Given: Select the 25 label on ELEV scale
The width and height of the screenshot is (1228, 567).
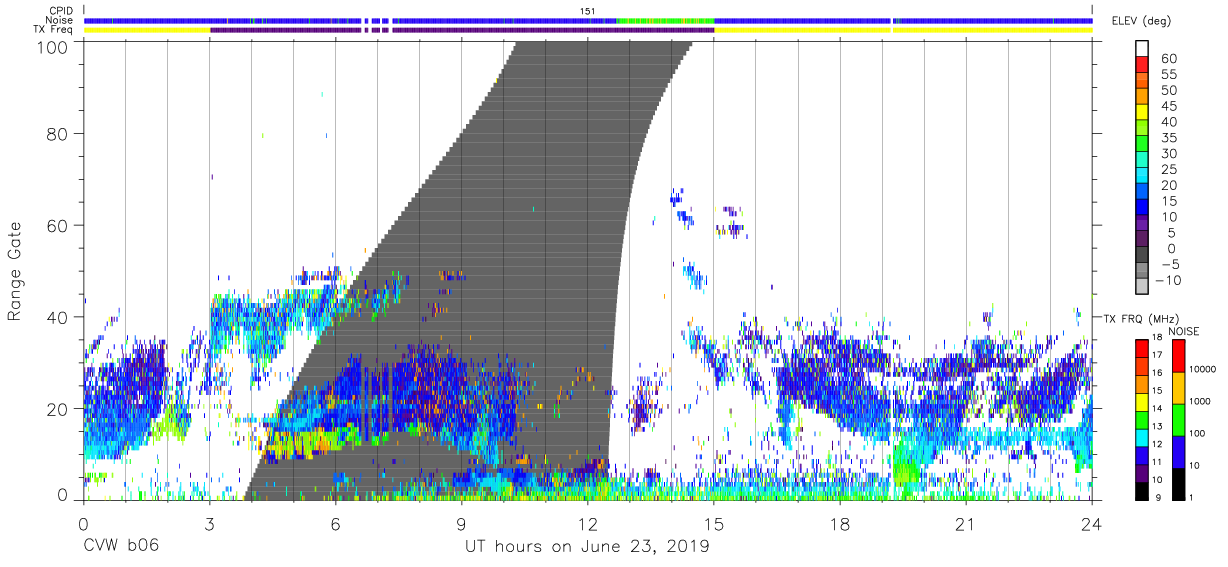Looking at the screenshot, I should pyautogui.click(x=1169, y=169).
